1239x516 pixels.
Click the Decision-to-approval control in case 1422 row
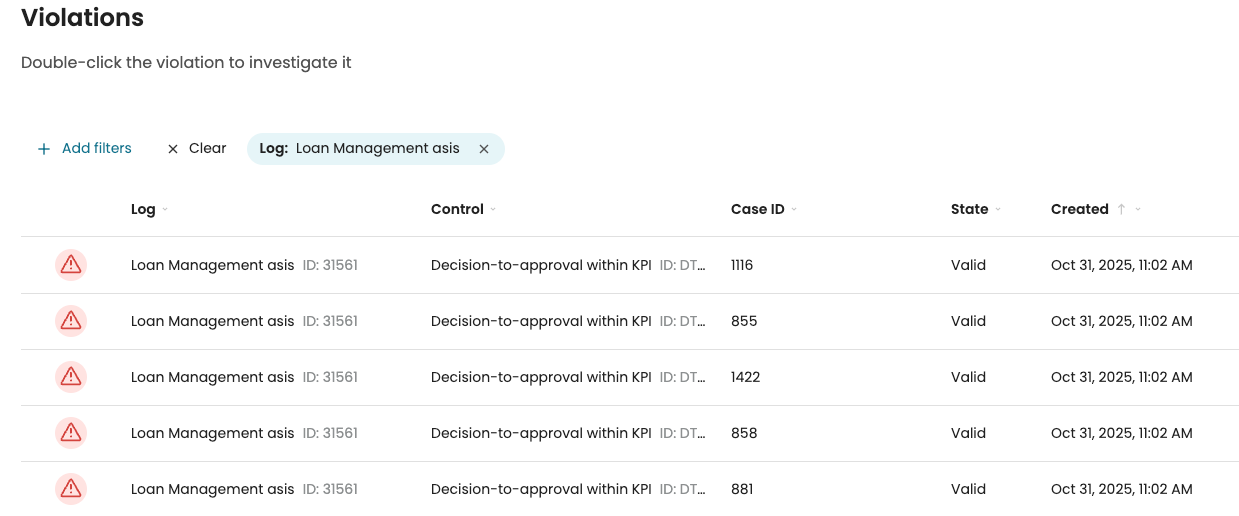[x=541, y=377]
